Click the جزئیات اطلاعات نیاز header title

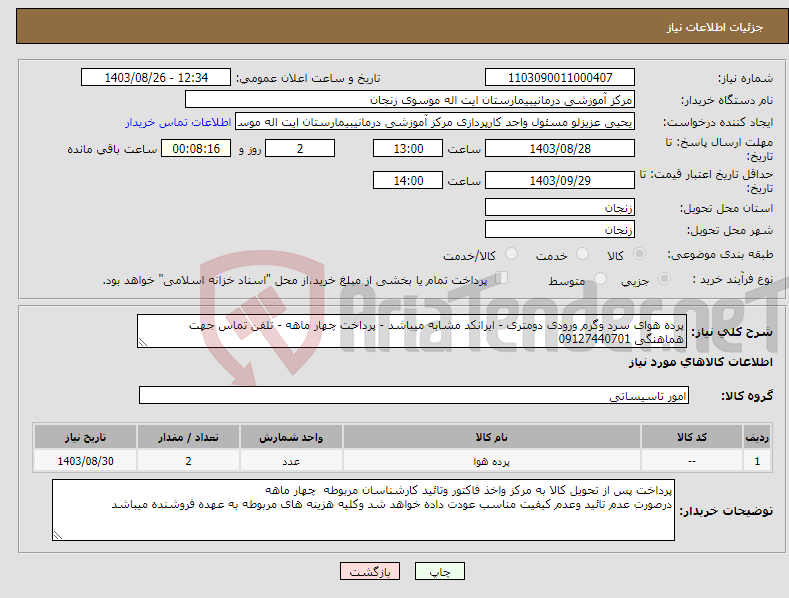pyautogui.click(x=715, y=27)
